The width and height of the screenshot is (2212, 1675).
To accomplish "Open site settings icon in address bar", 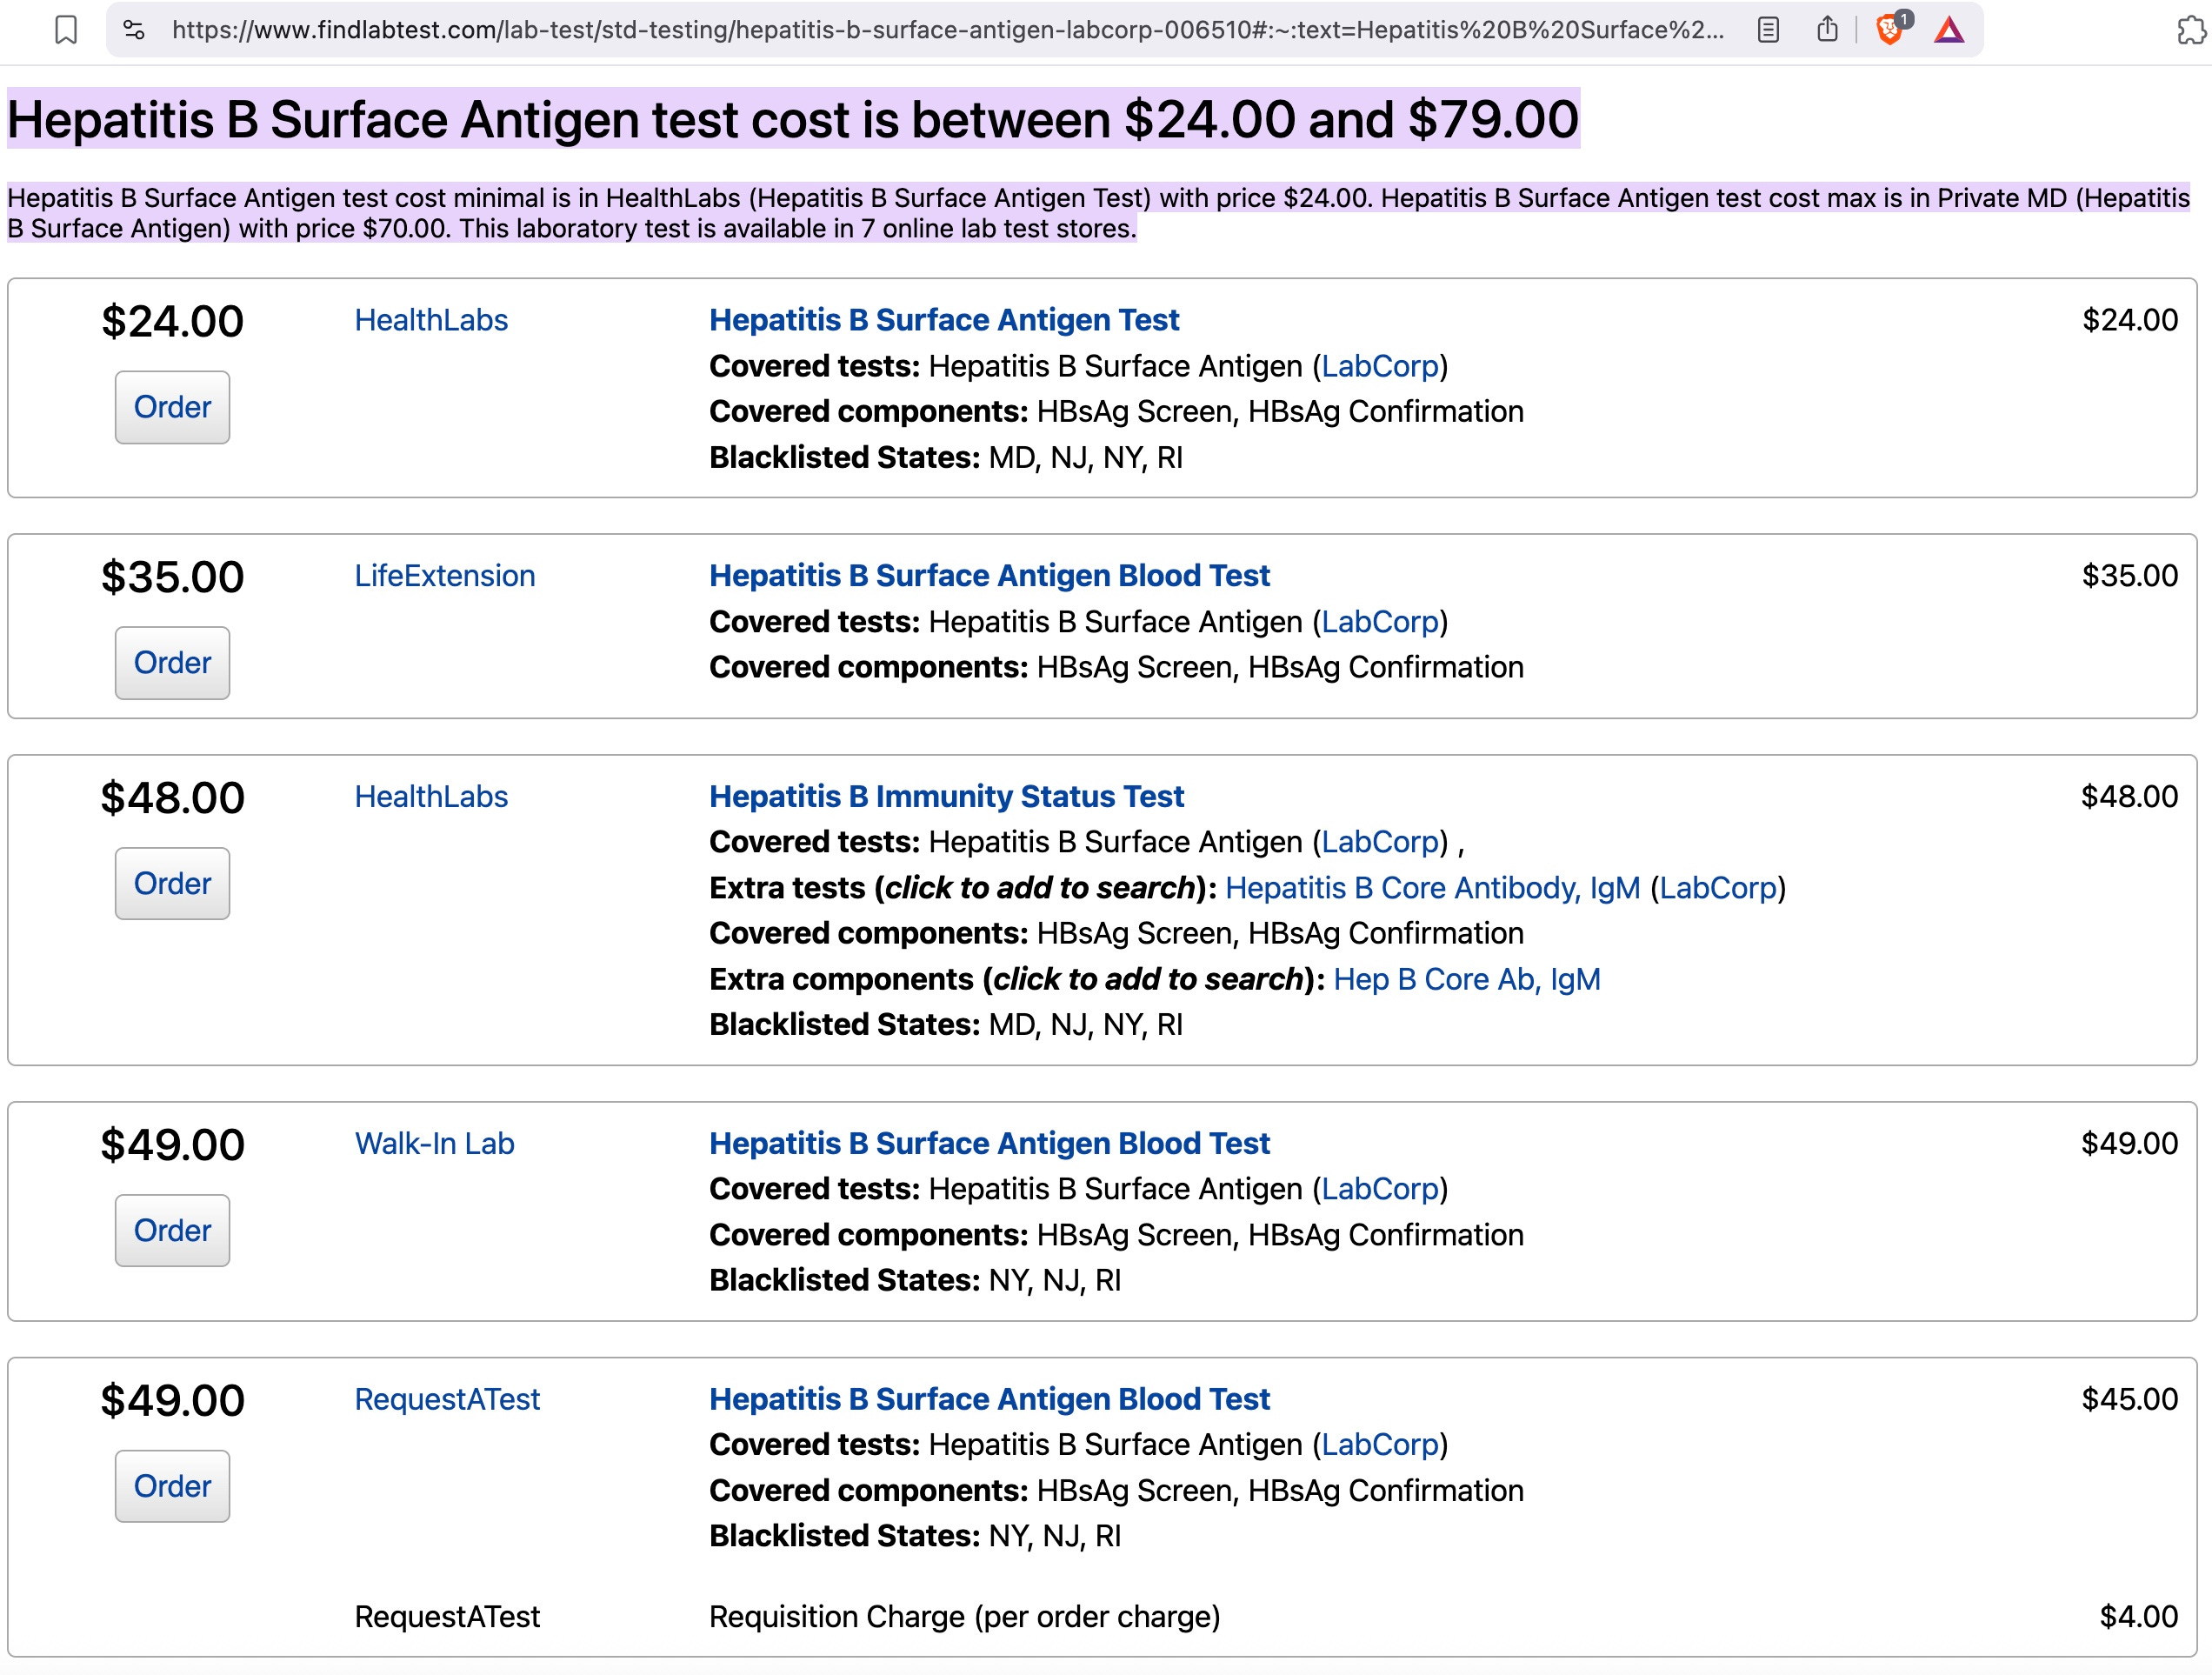I will click(134, 30).
